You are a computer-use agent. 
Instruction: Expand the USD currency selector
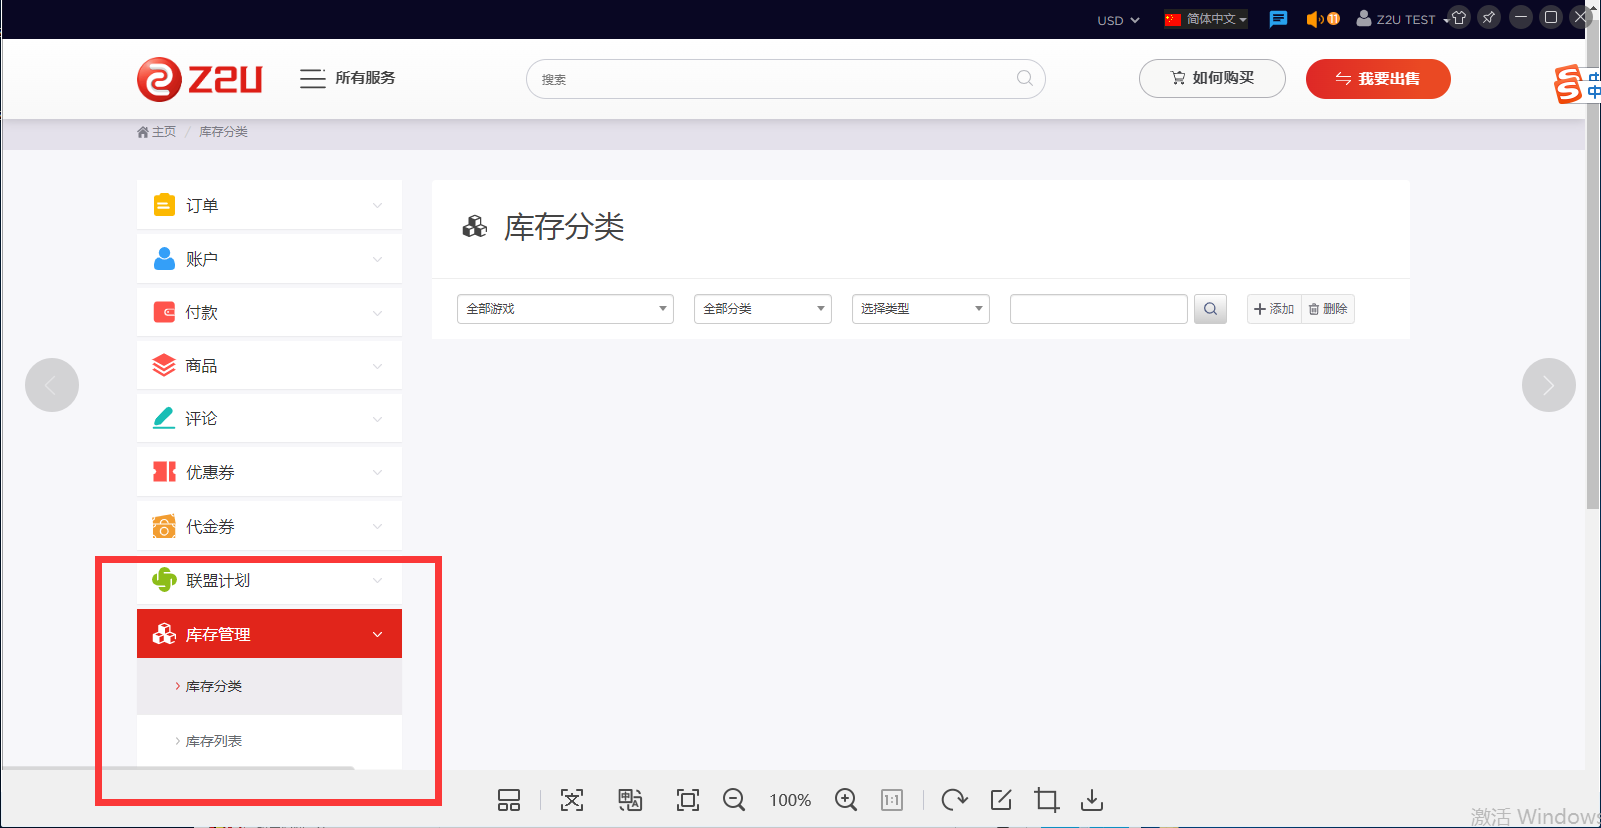pos(1118,20)
